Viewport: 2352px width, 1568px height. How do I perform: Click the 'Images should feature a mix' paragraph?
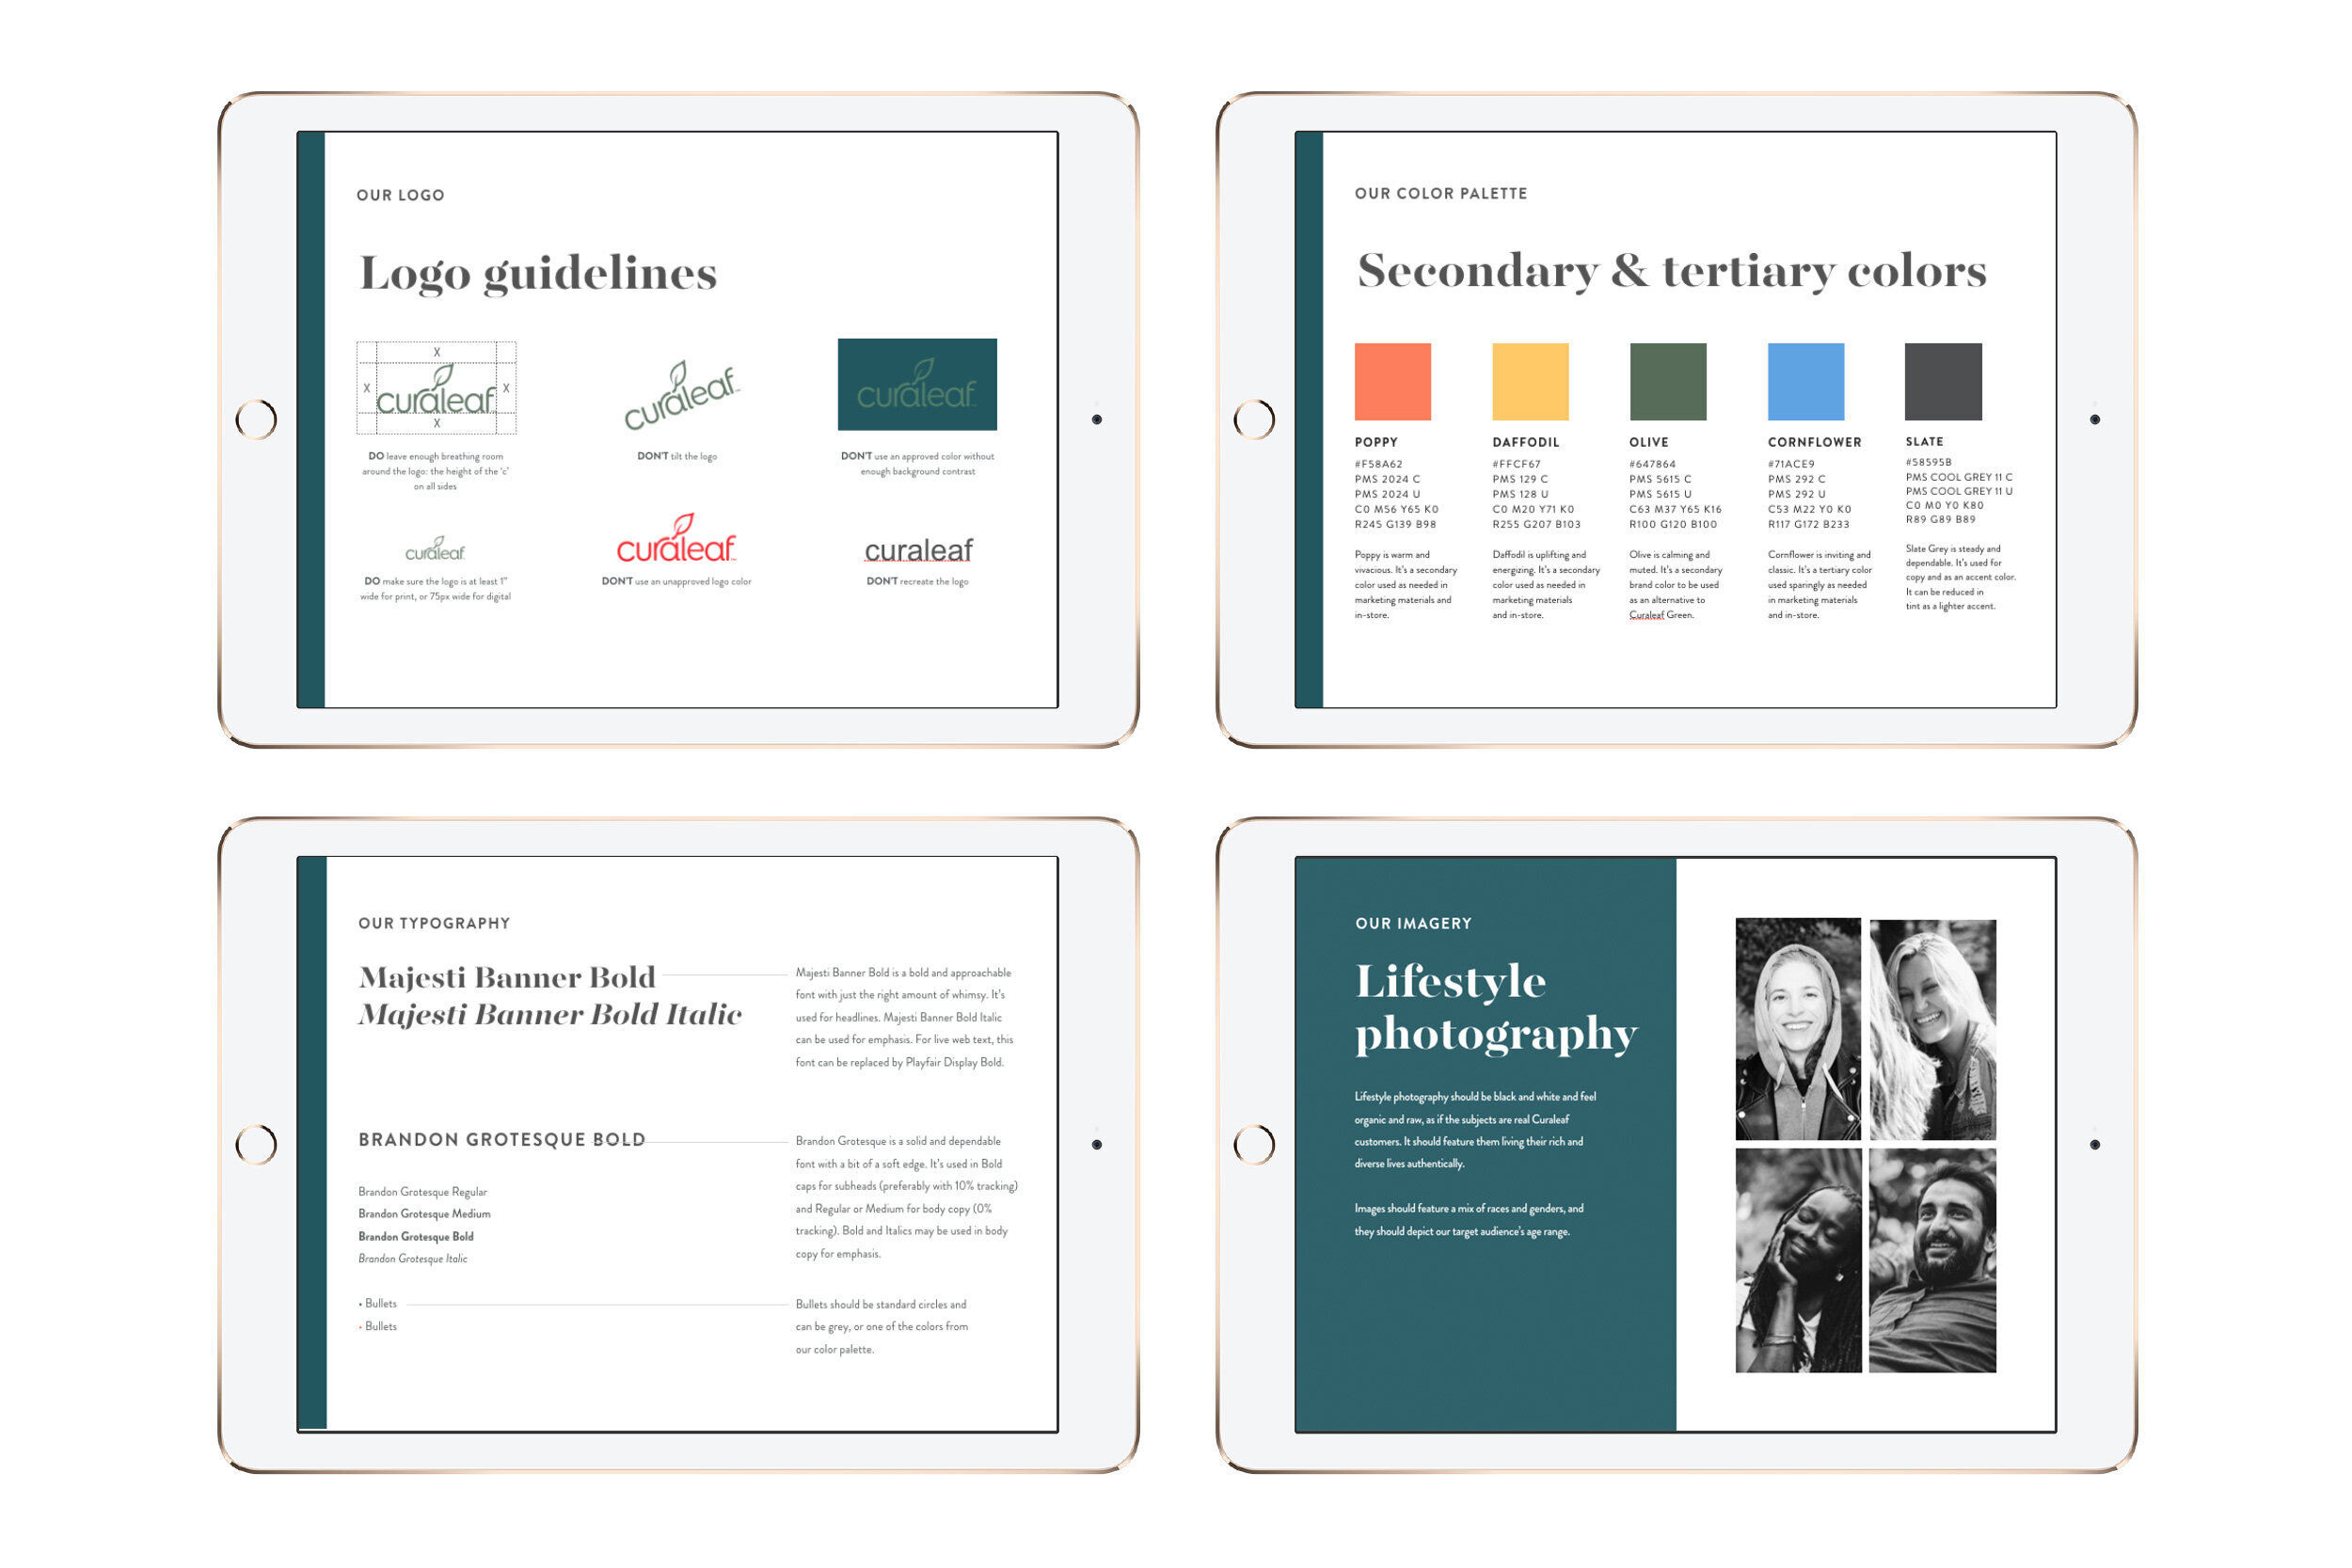(1469, 1220)
